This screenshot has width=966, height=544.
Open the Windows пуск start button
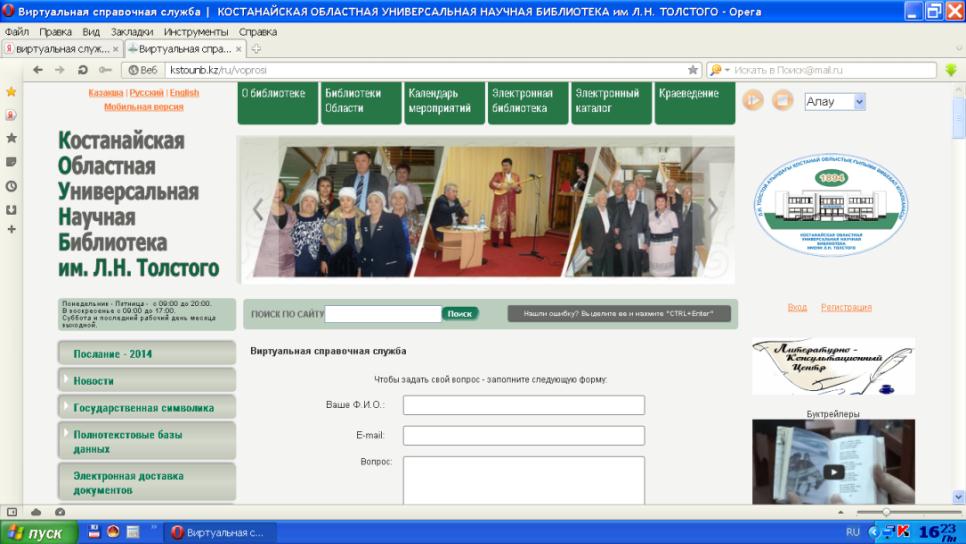[38, 532]
